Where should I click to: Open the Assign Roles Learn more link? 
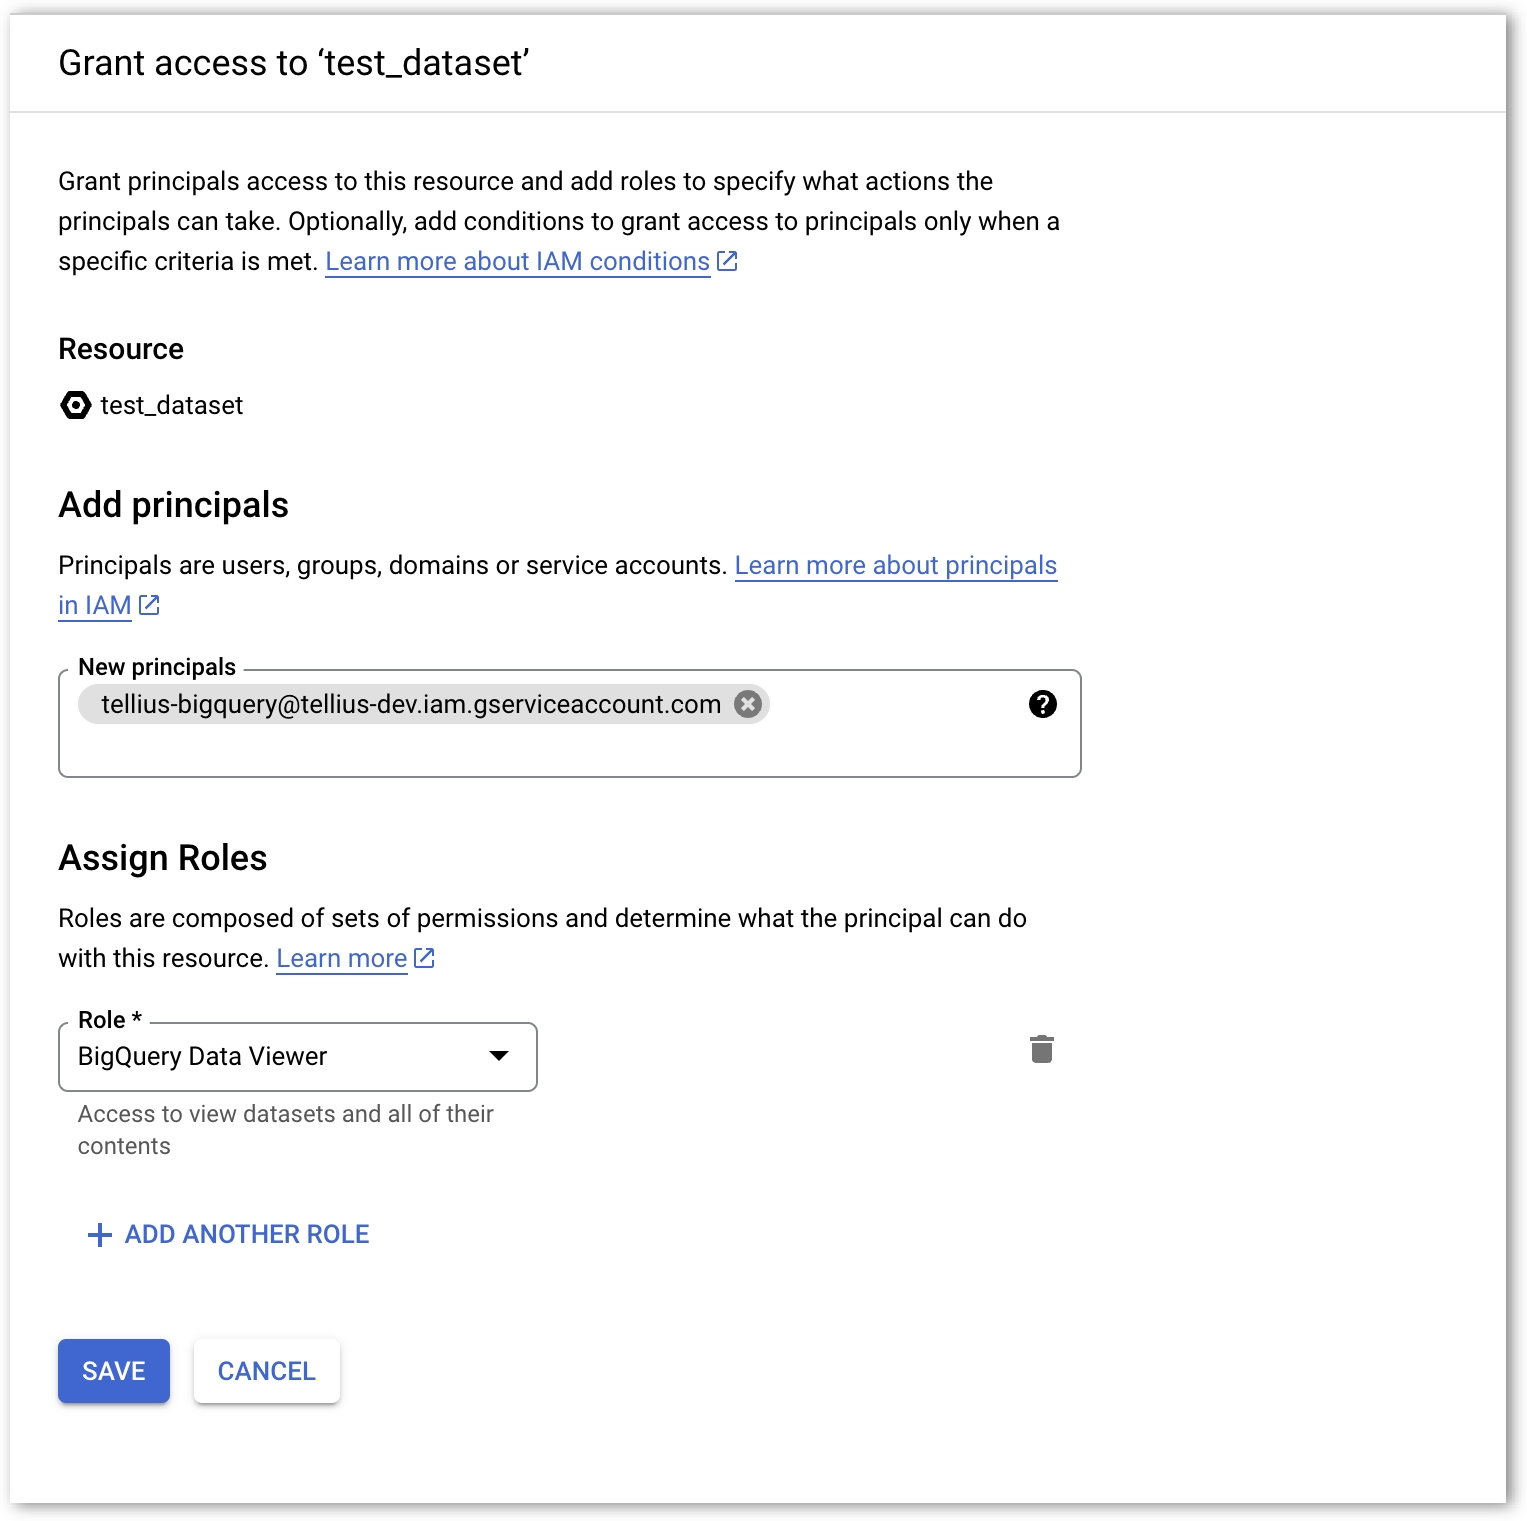pyautogui.click(x=341, y=958)
